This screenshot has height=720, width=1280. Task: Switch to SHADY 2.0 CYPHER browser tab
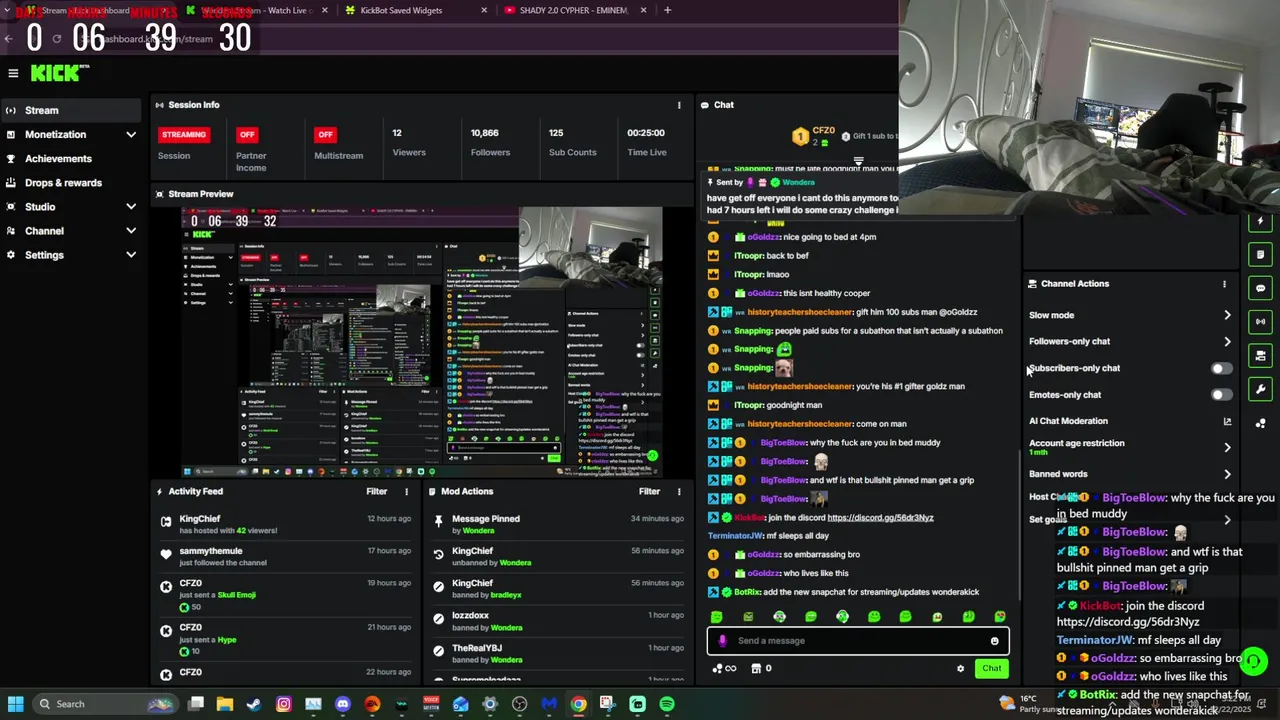tap(575, 11)
